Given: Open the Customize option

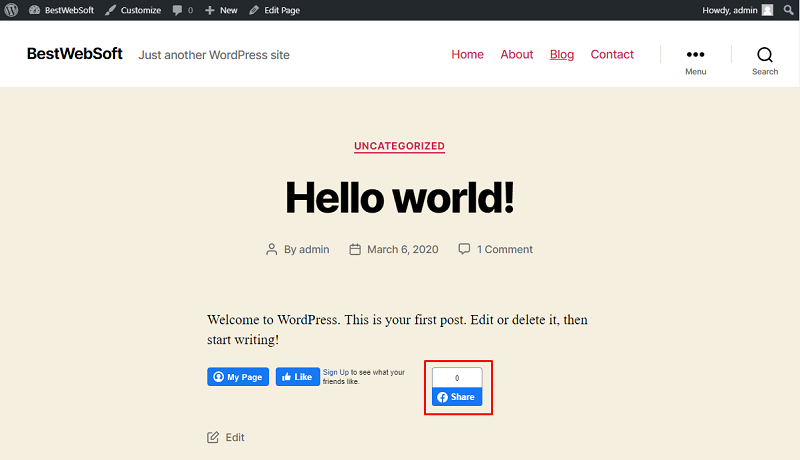Looking at the screenshot, I should (133, 10).
